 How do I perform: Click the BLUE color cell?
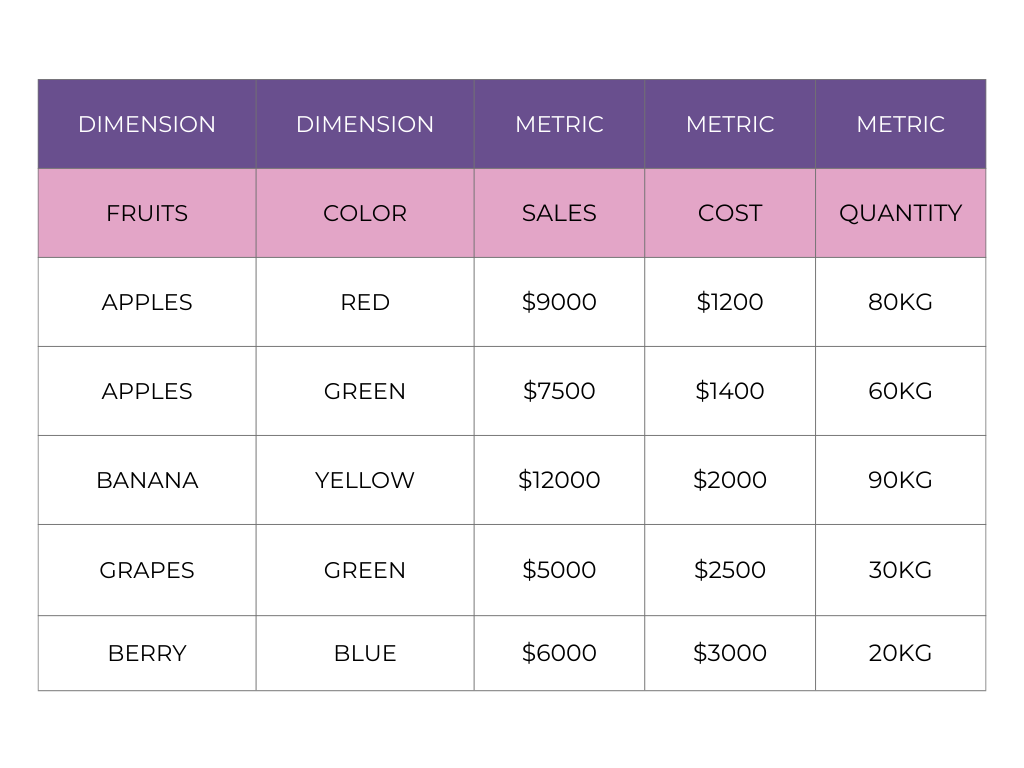[365, 653]
